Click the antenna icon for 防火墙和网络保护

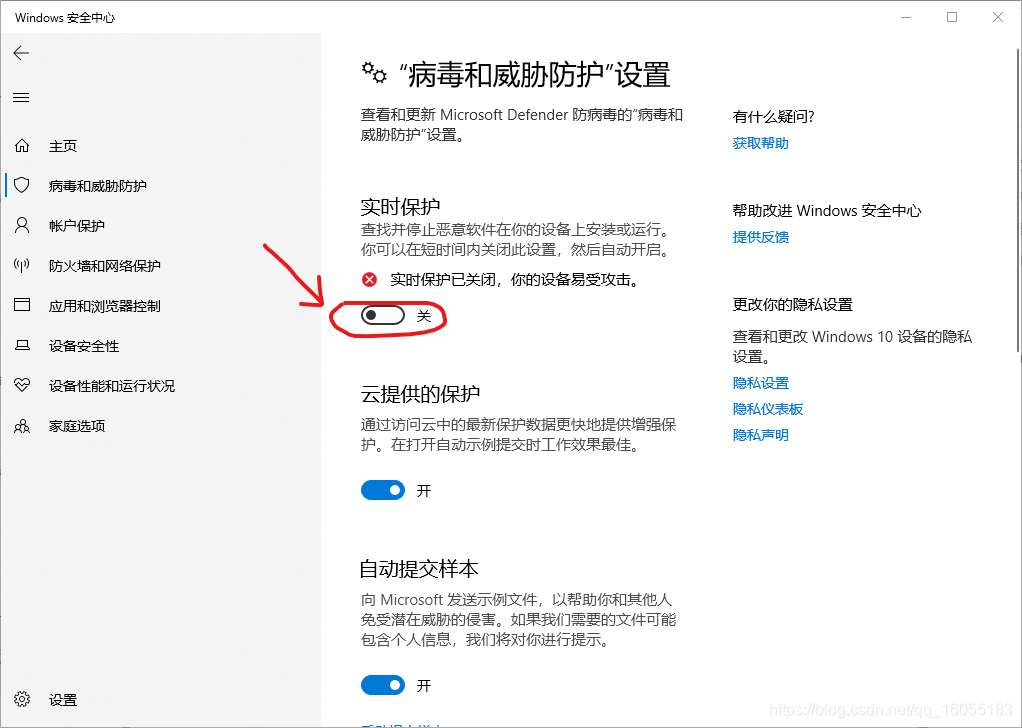(22, 265)
